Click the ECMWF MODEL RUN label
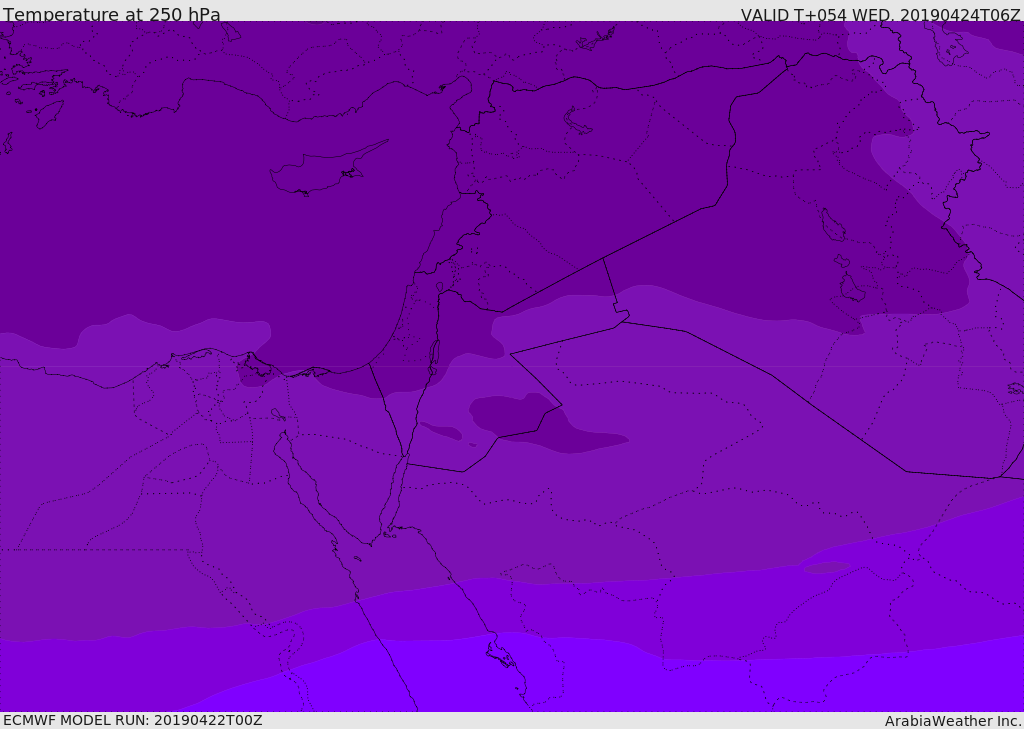This screenshot has height=729, width=1024. tap(132, 720)
